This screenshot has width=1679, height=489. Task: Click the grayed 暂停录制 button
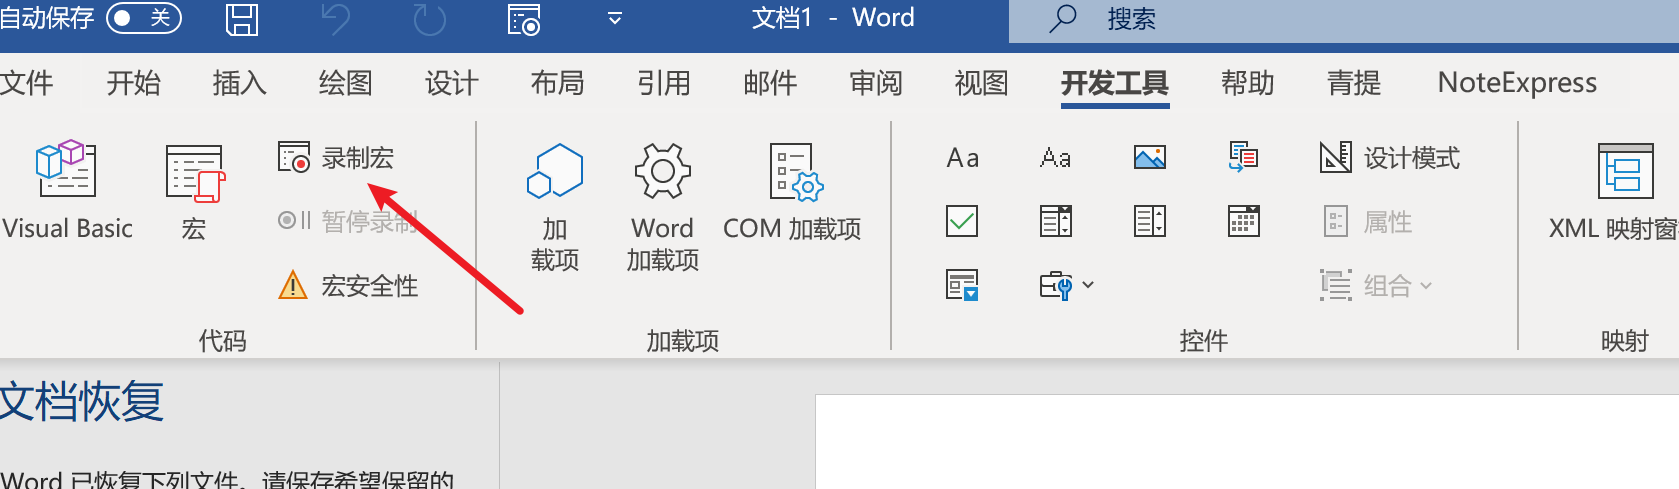coord(348,221)
